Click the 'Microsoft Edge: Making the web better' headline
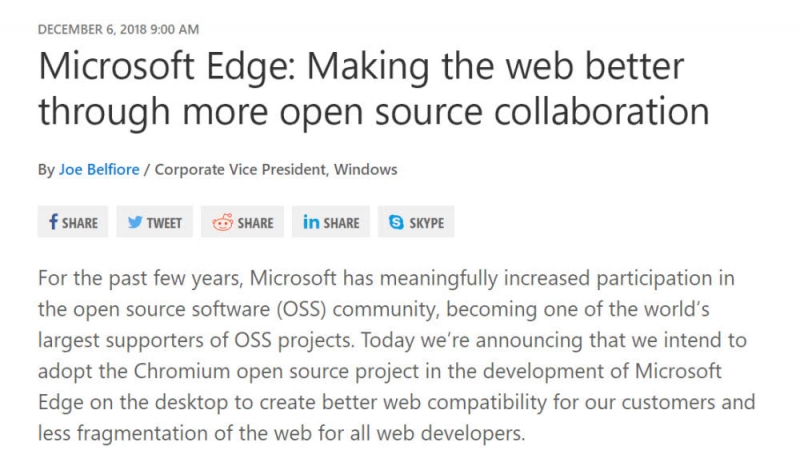Viewport: 800px width, 454px height. 361,67
